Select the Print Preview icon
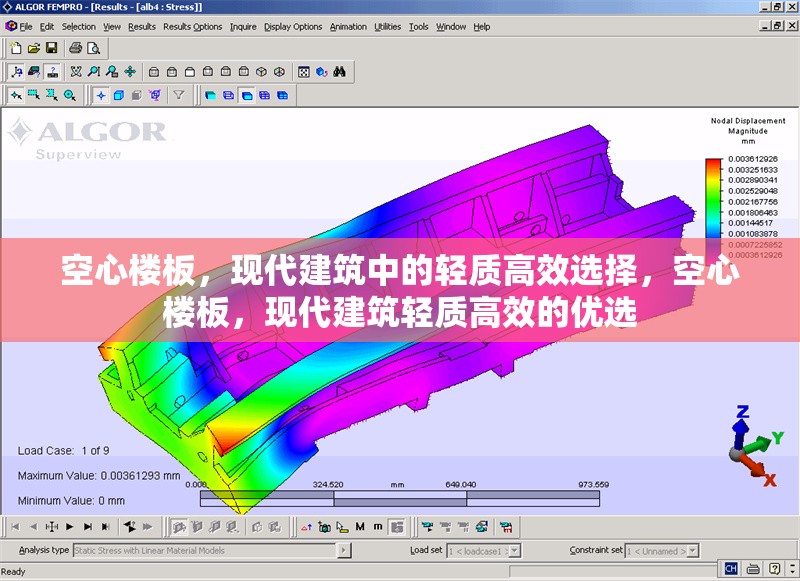Viewport: 800px width, 581px height. [94, 47]
